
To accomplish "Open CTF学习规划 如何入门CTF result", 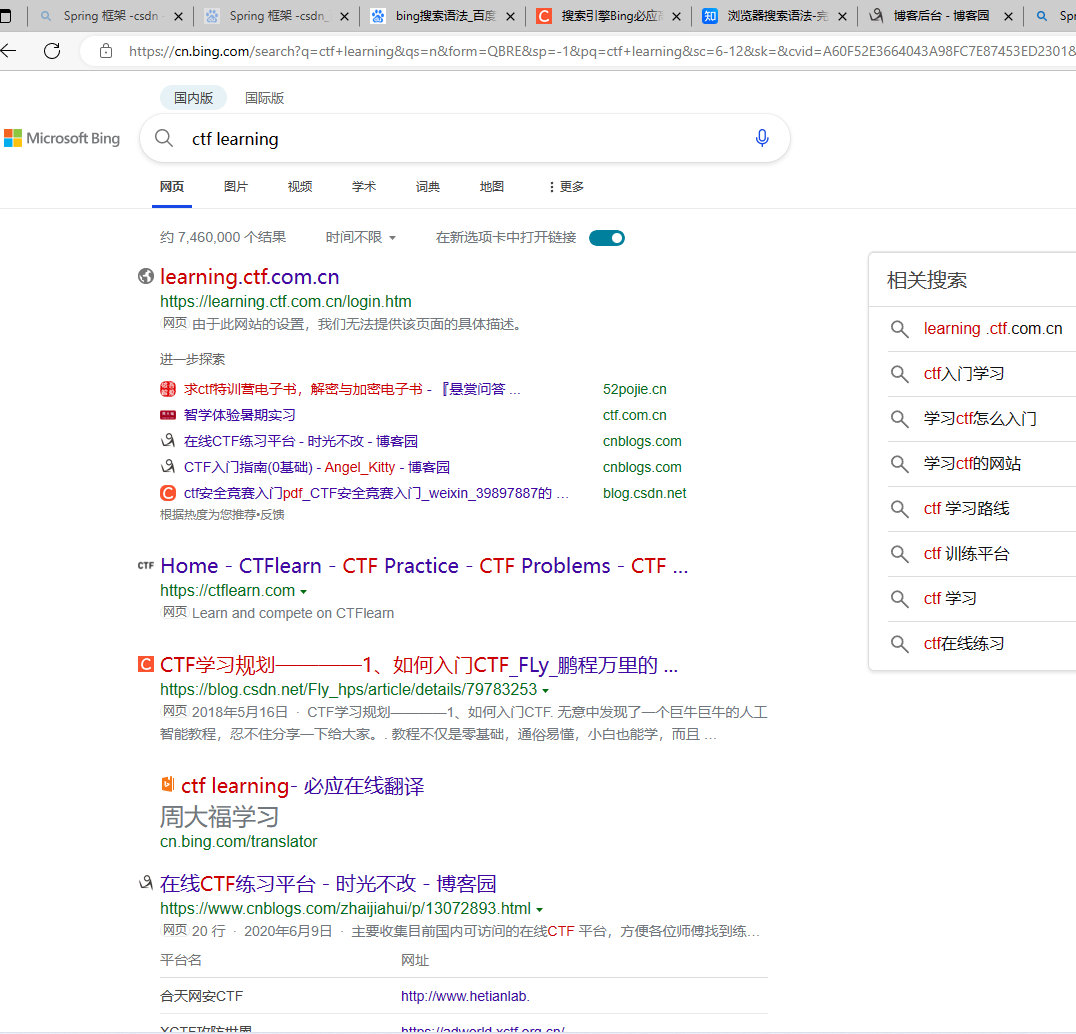I will coord(419,665).
